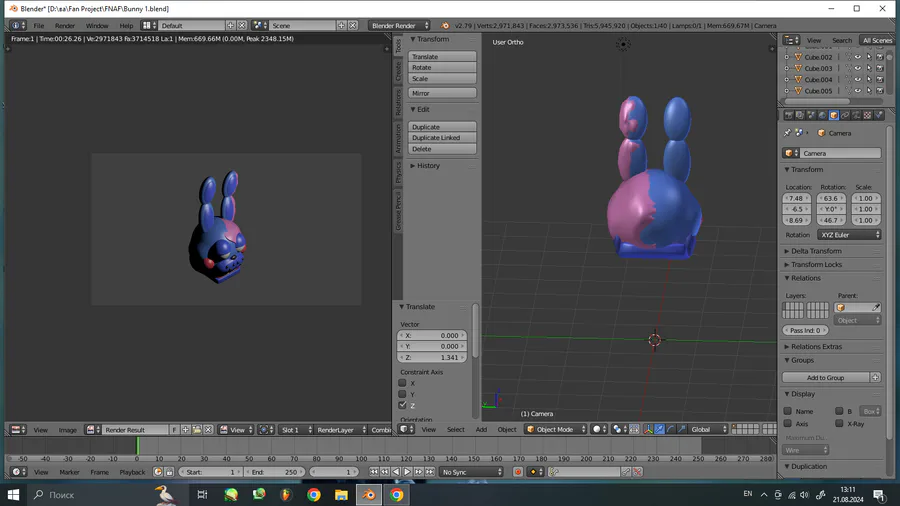The width and height of the screenshot is (900, 506).
Task: Select the scale manipulator icon
Action: point(682,429)
